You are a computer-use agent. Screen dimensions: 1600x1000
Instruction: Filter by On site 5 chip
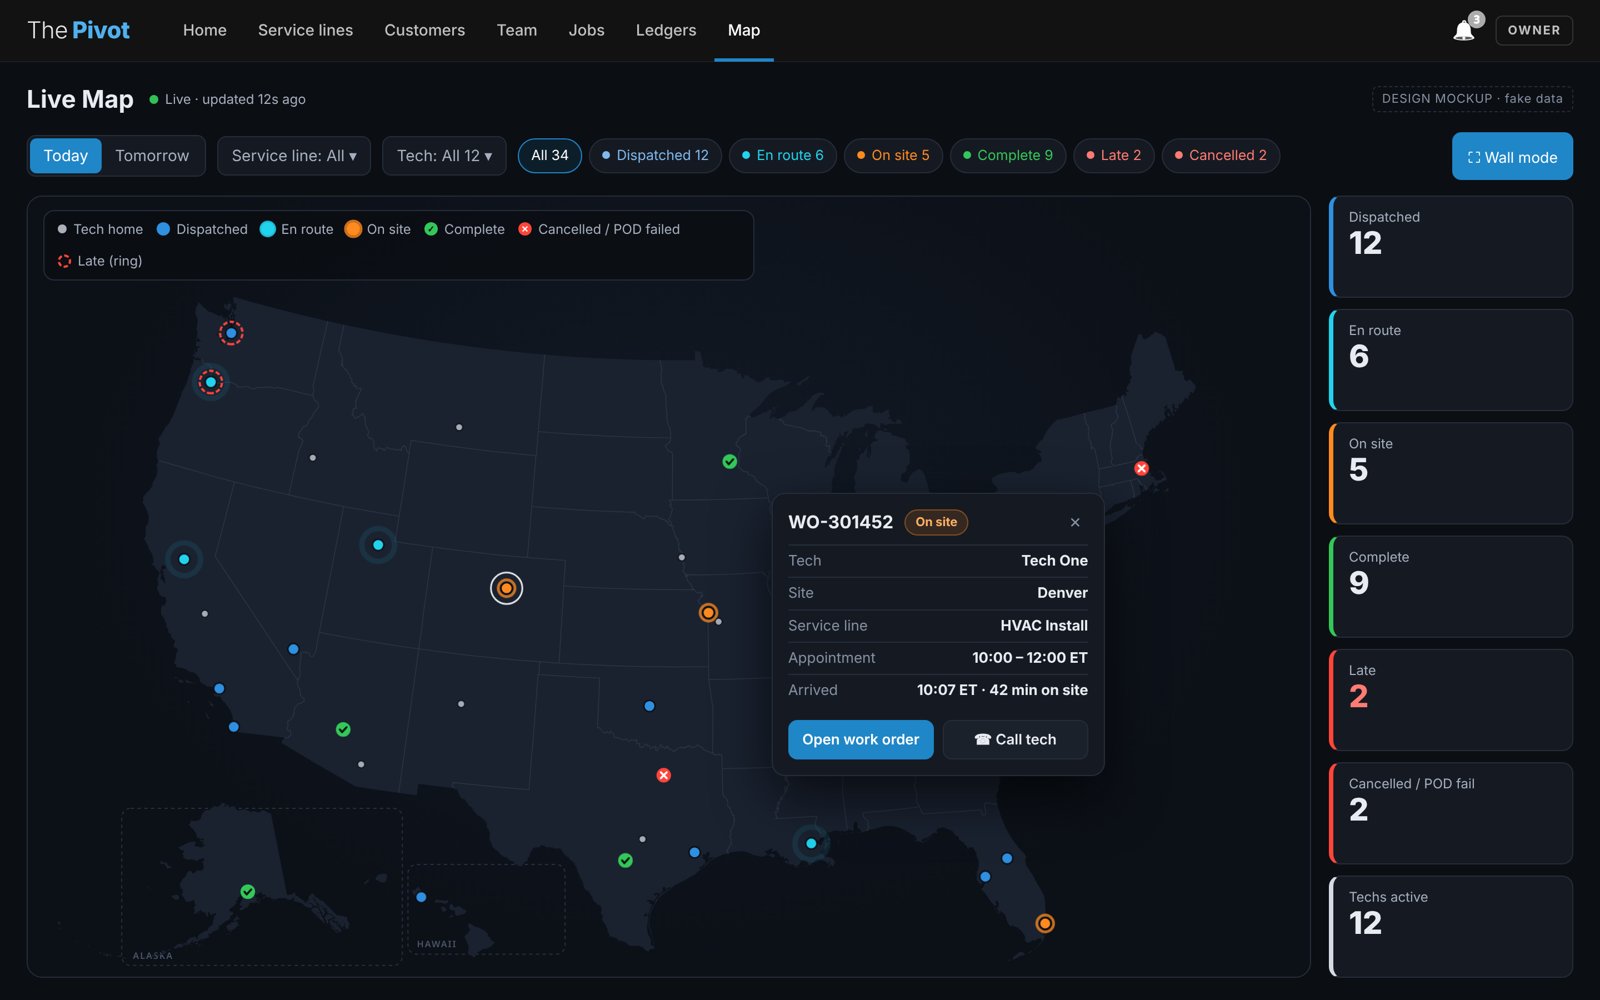894,155
